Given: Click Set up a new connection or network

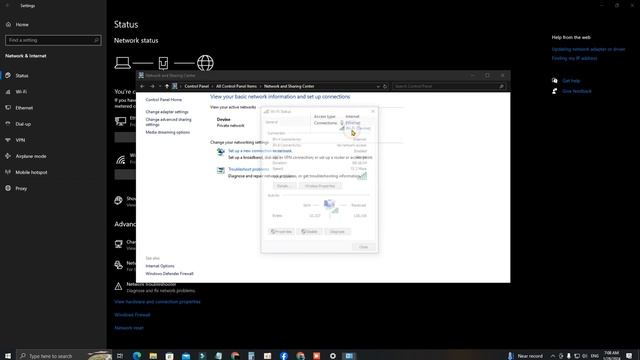Looking at the screenshot, I should pos(260,151).
